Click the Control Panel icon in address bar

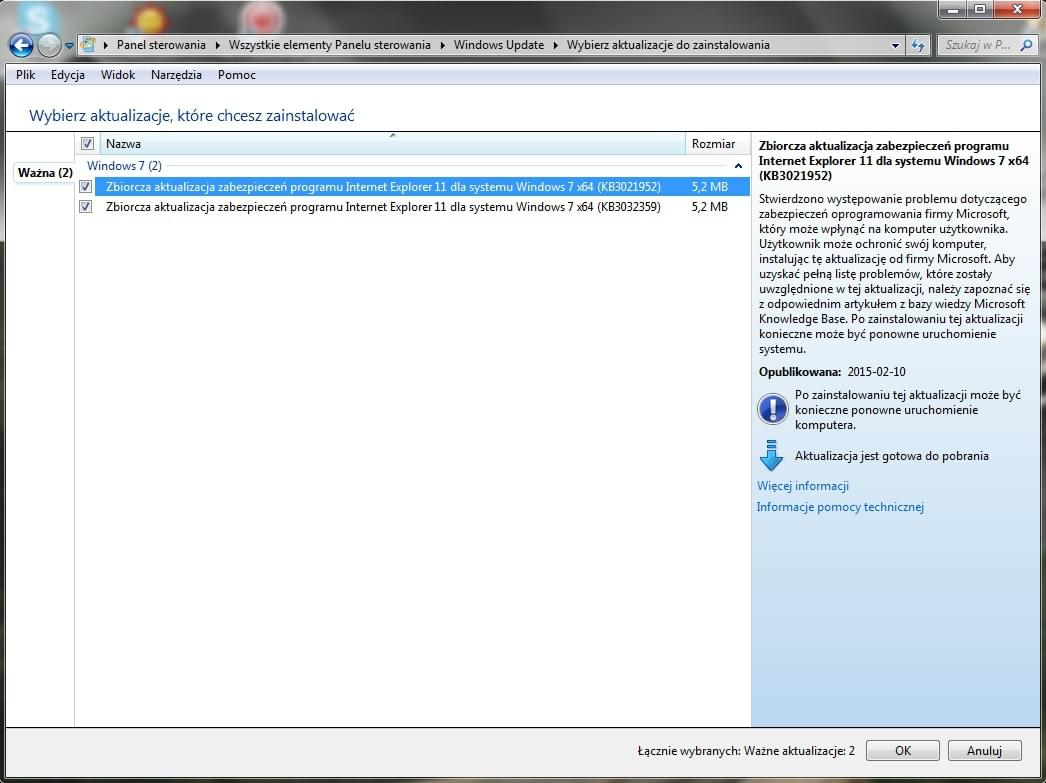tap(87, 45)
